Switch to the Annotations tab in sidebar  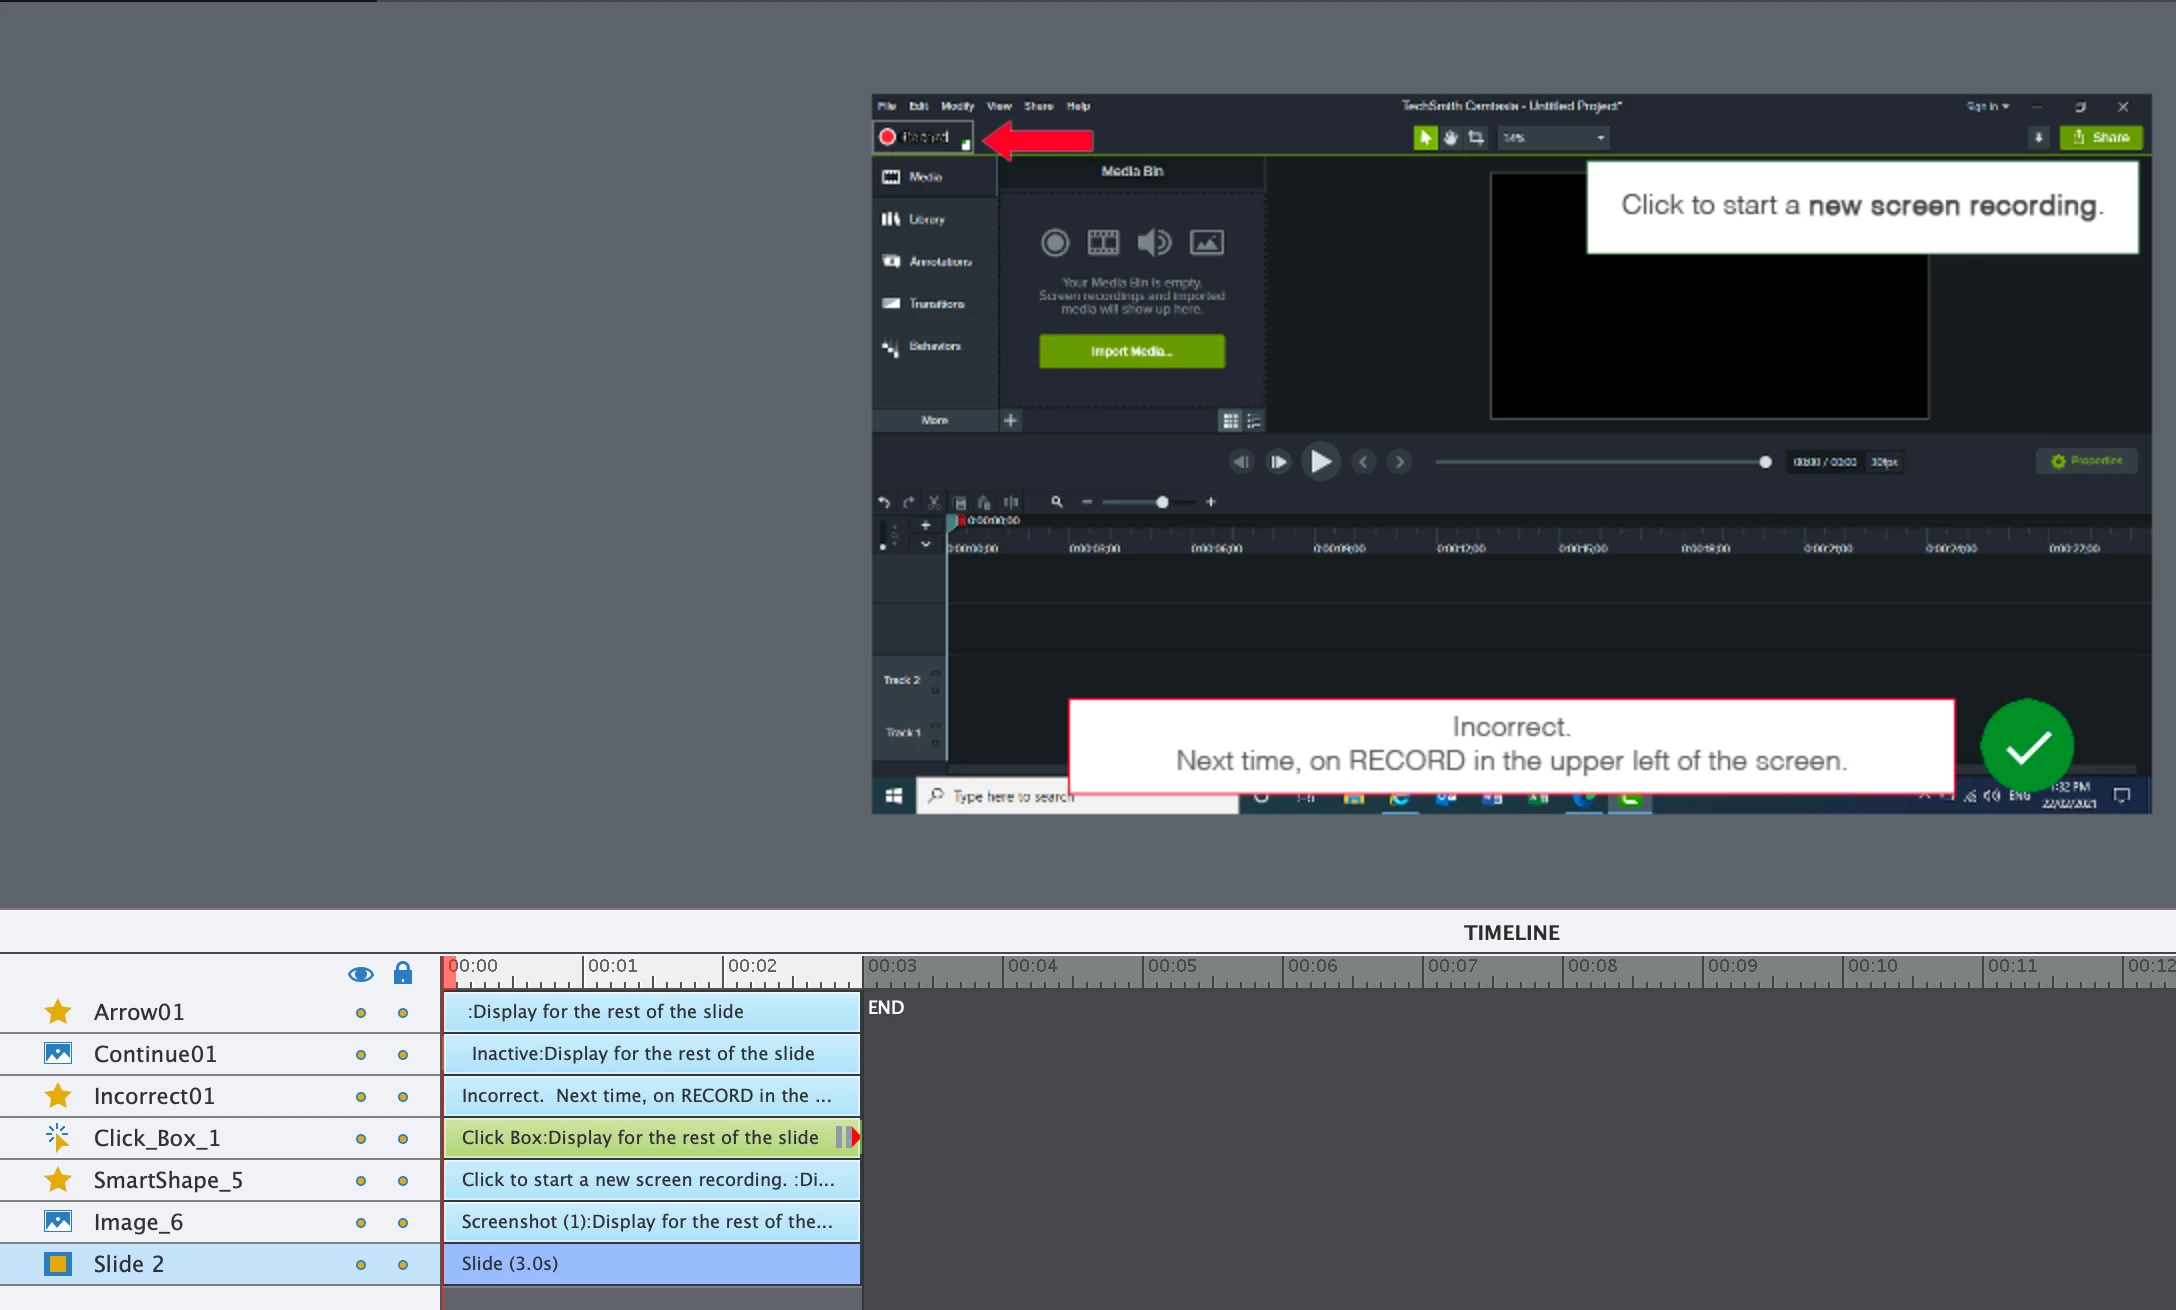pyautogui.click(x=938, y=262)
